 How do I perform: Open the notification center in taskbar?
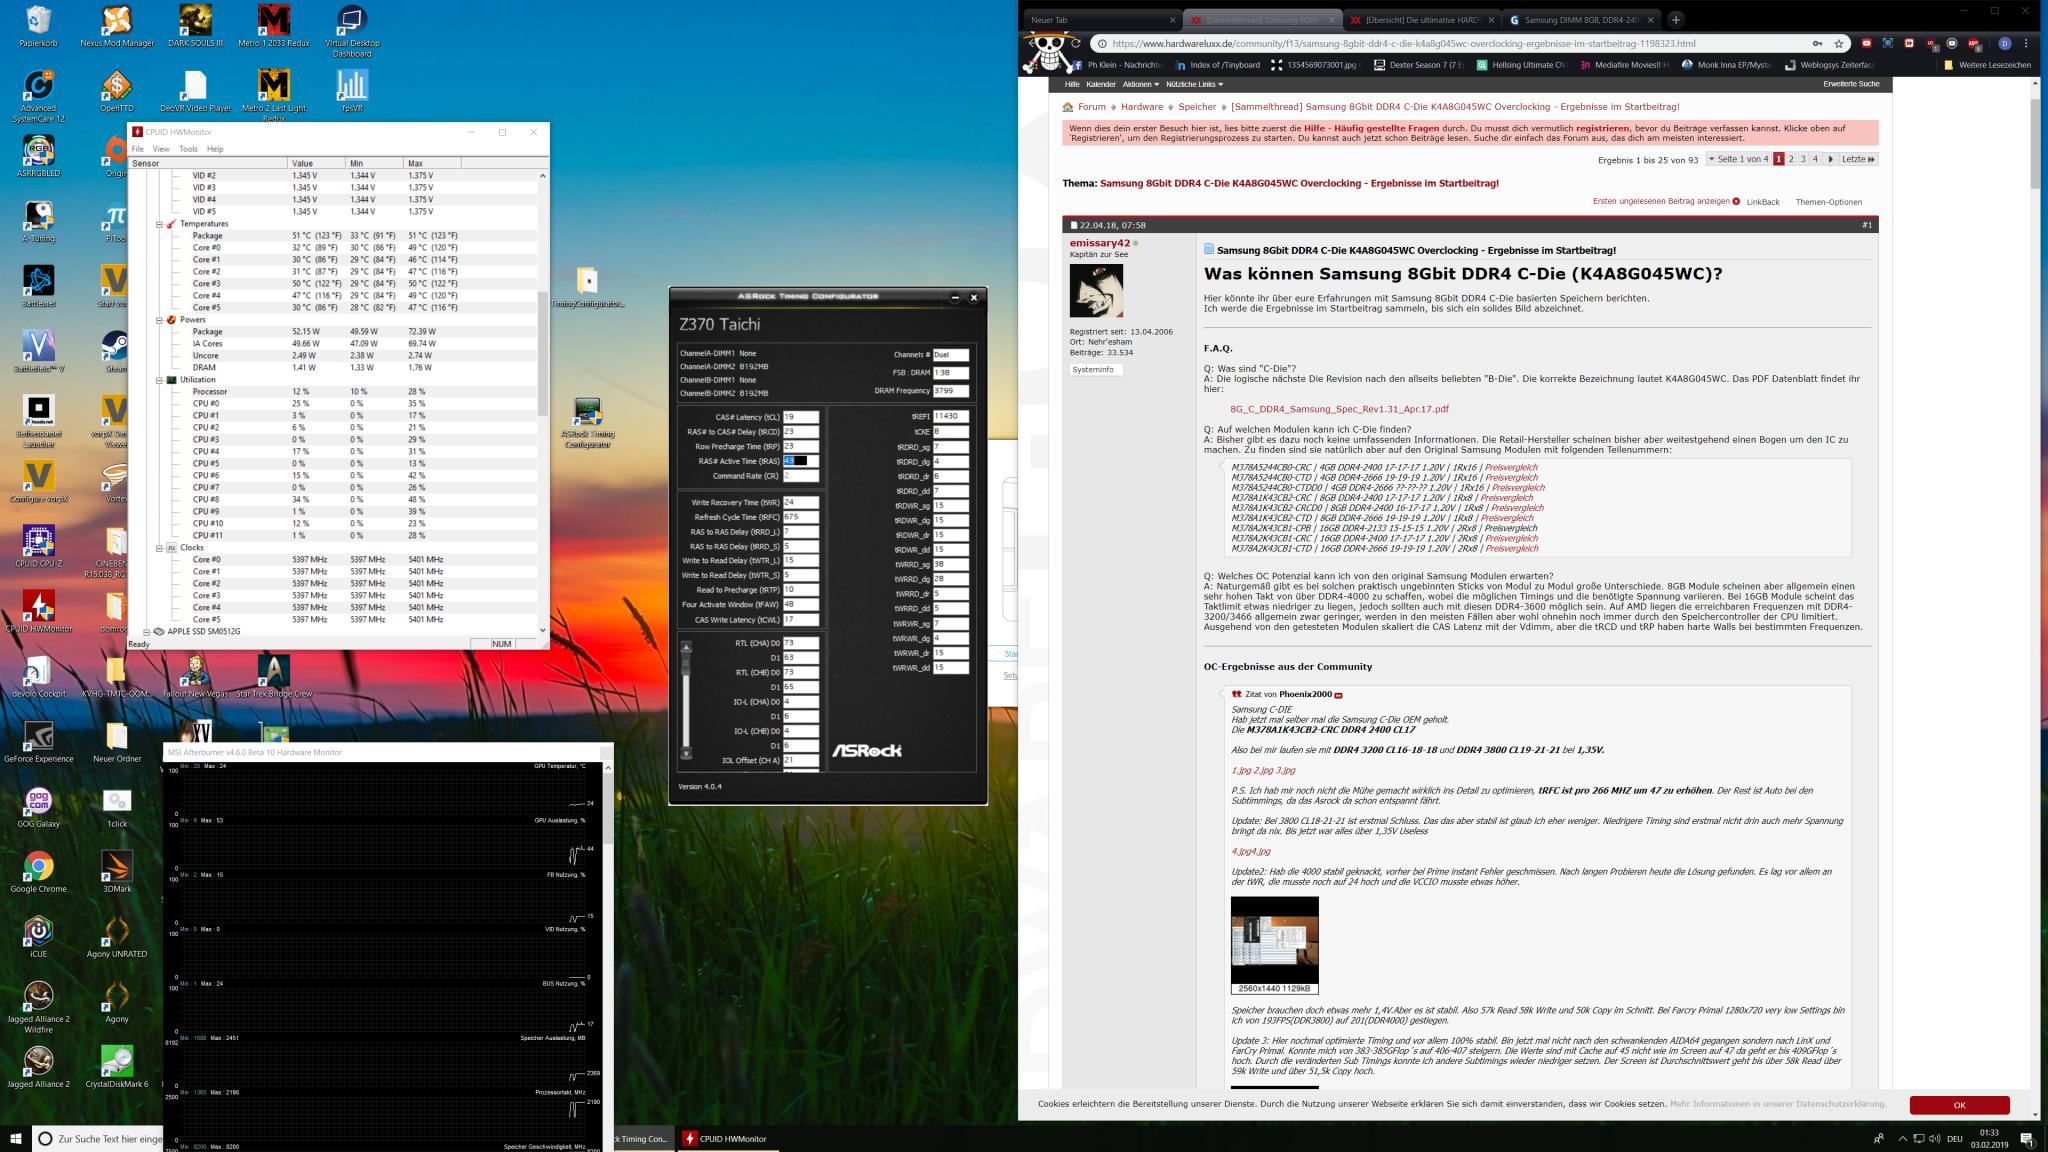(2027, 1138)
